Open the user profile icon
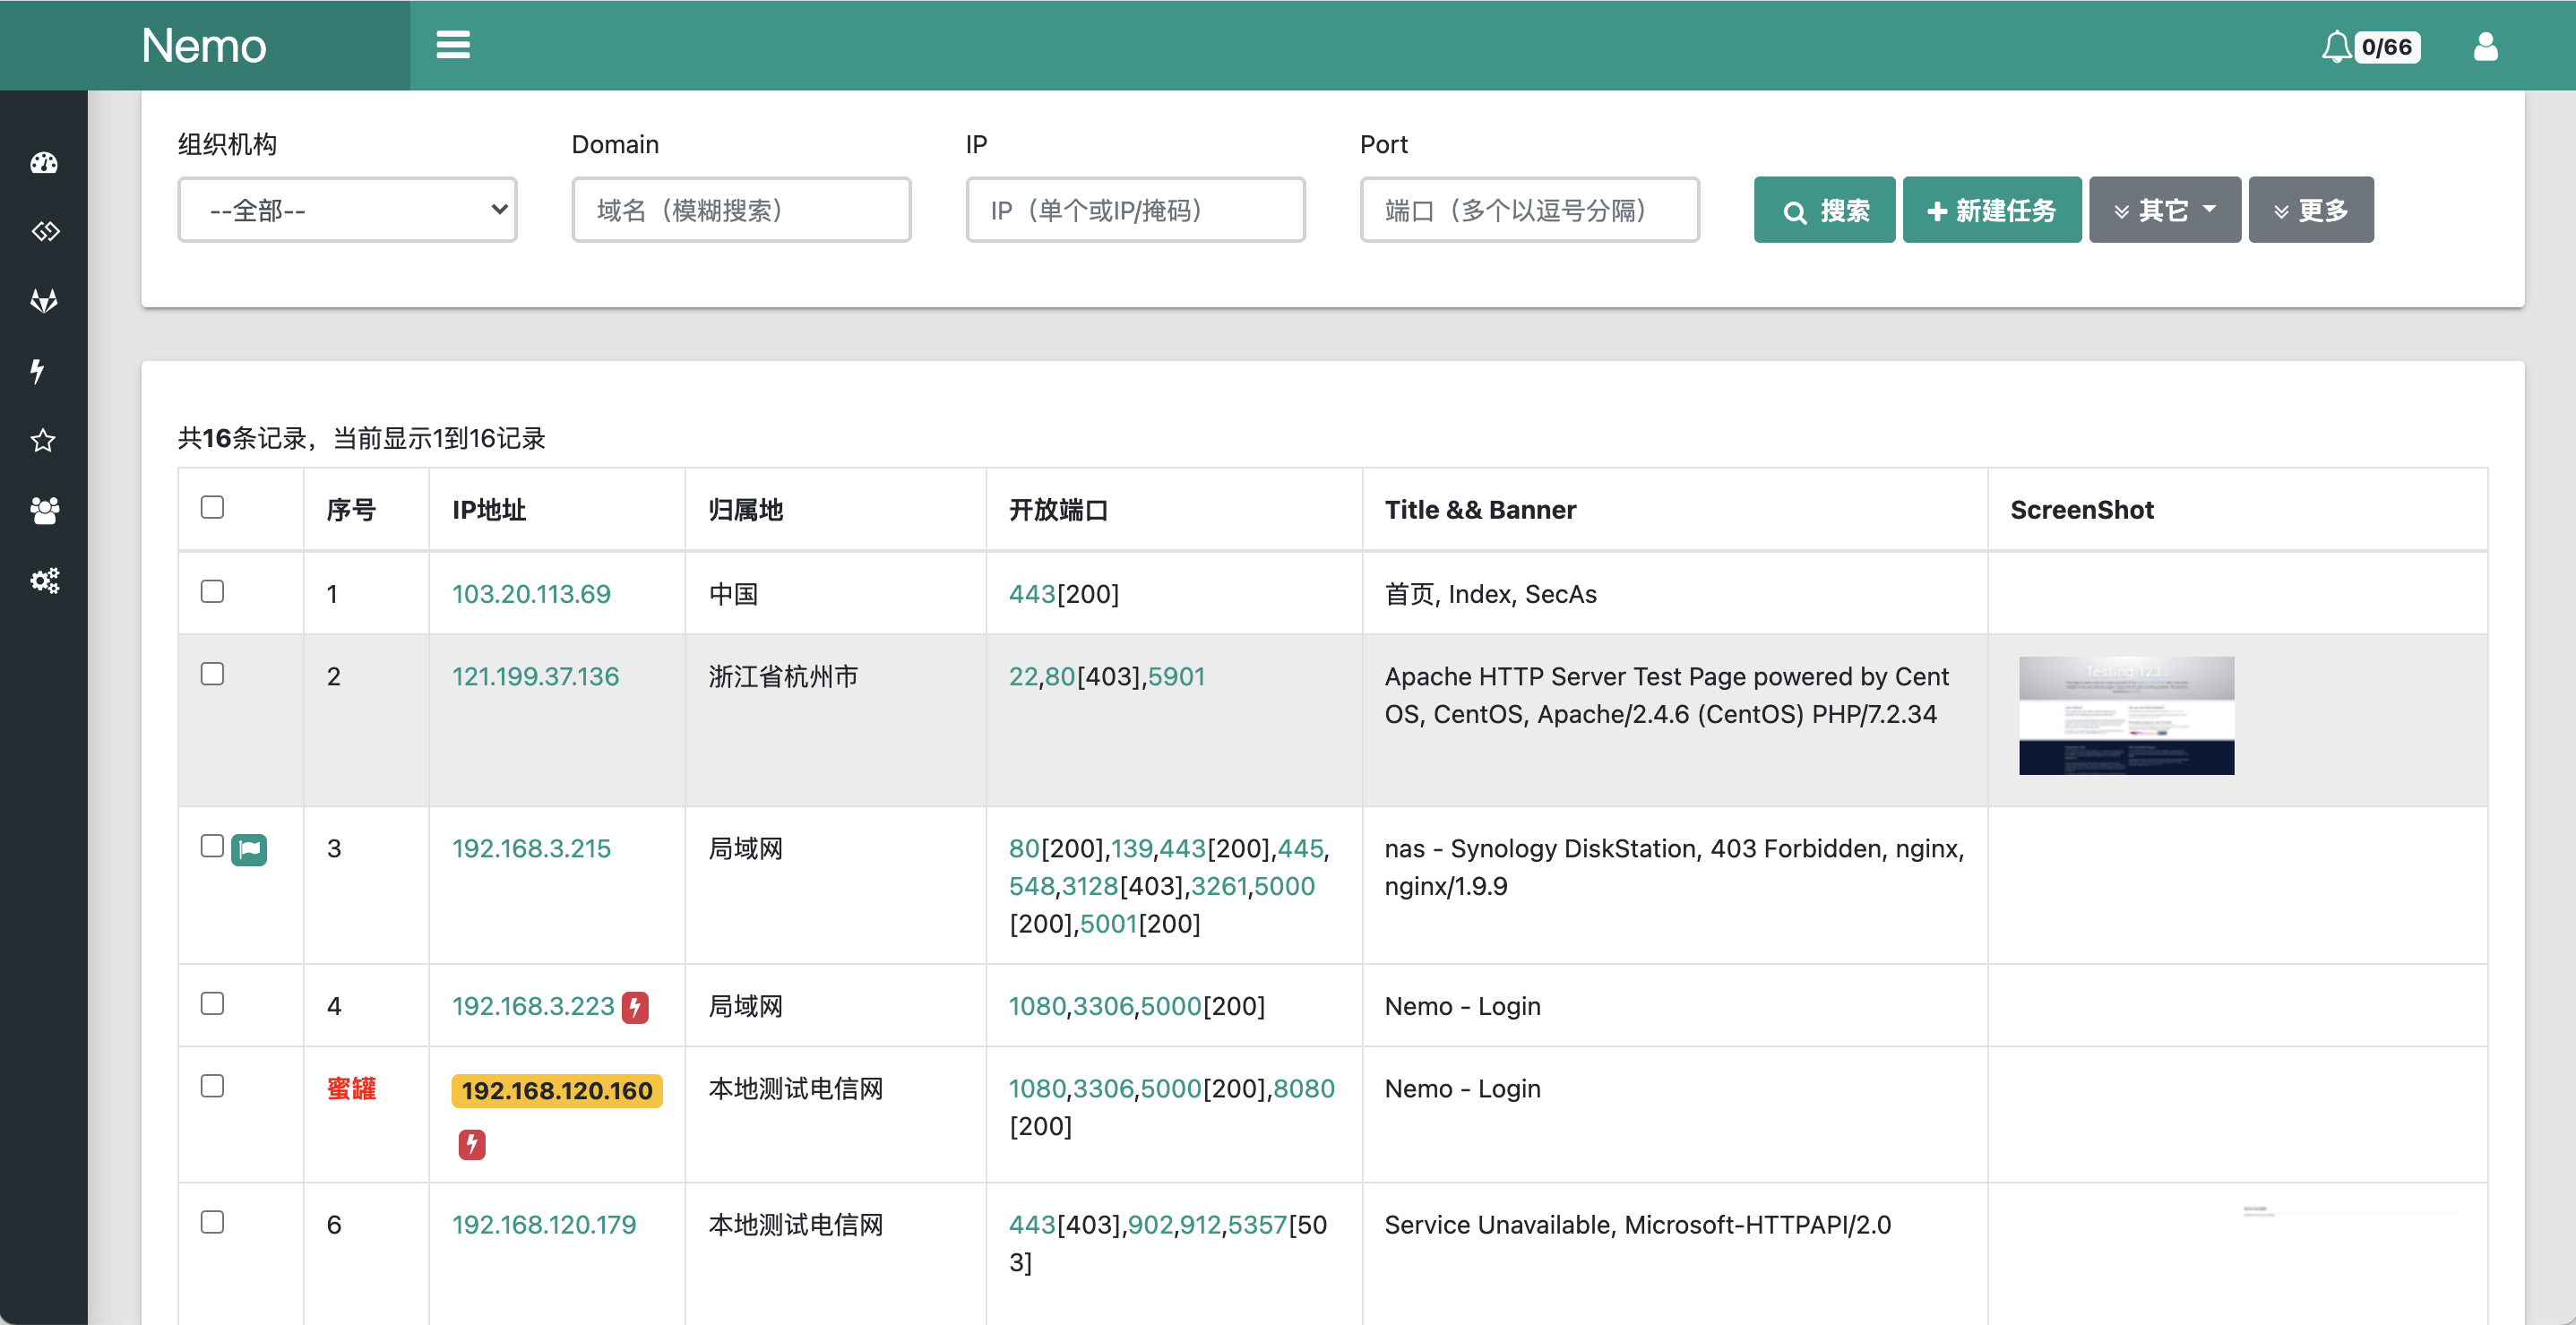The width and height of the screenshot is (2576, 1325). click(2485, 46)
